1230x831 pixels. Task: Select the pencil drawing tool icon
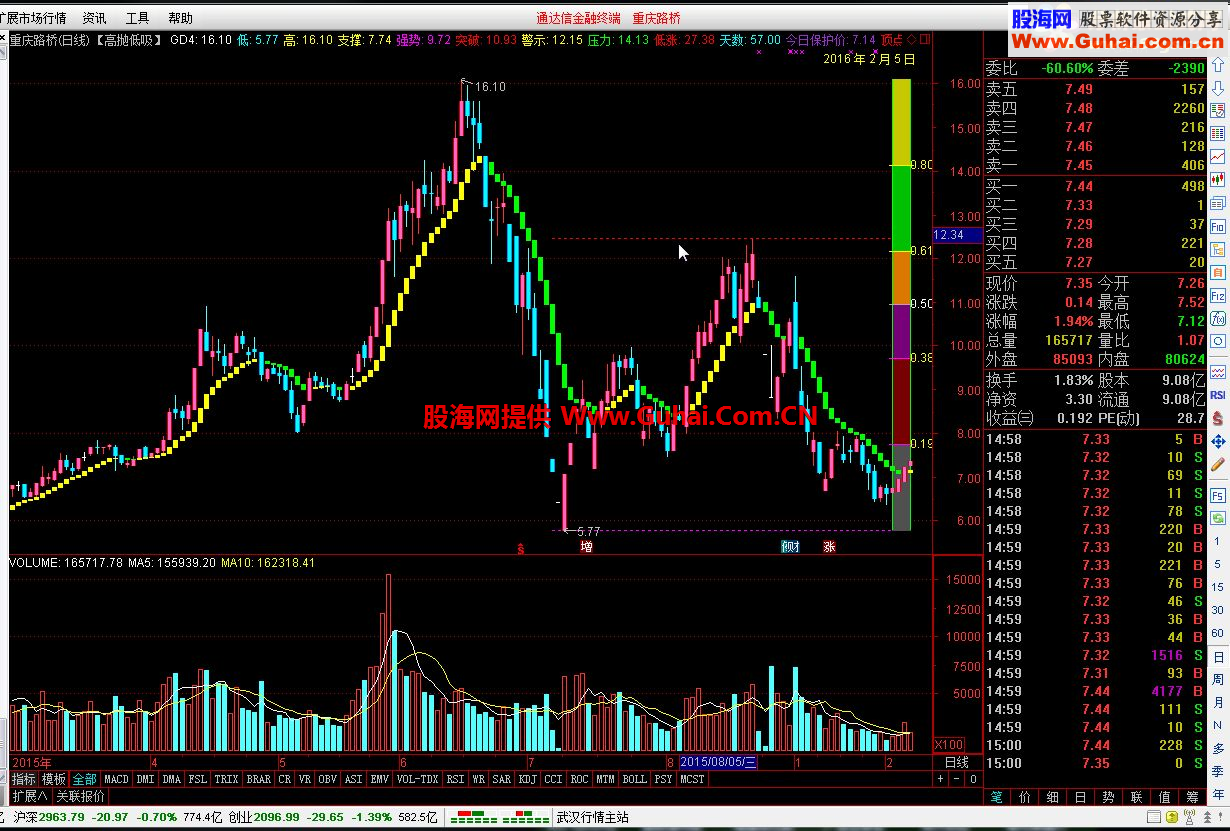(x=1218, y=465)
